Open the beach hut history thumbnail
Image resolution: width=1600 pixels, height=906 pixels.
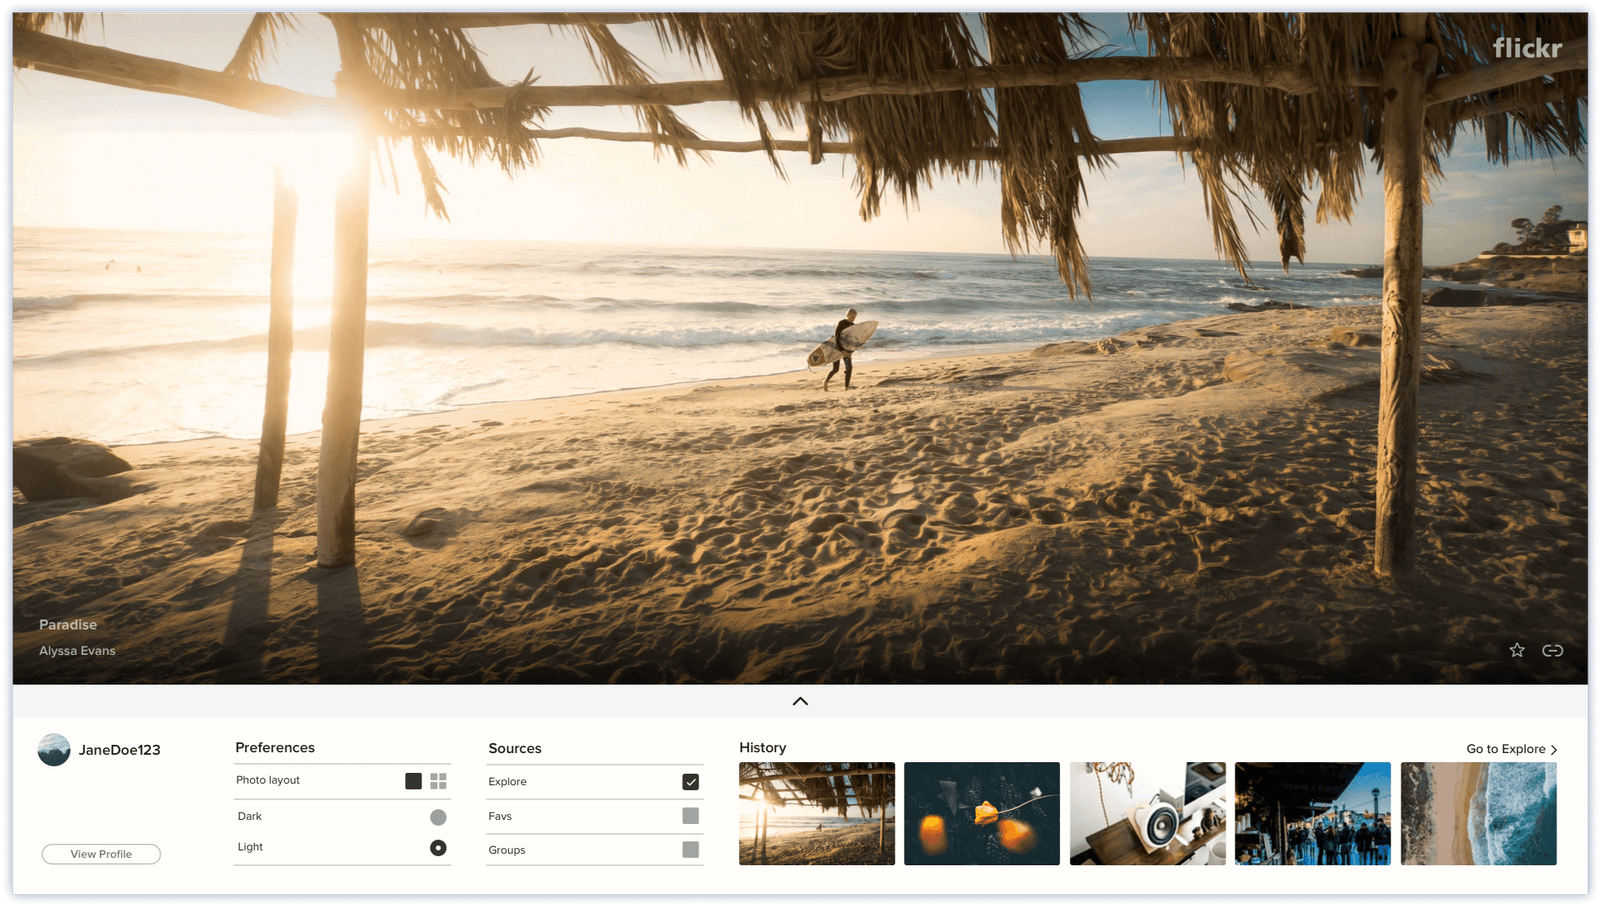click(x=817, y=813)
